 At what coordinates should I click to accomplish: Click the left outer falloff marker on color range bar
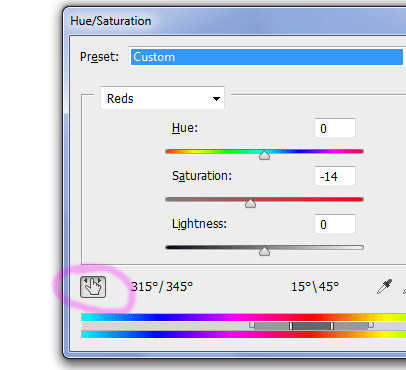point(252,325)
